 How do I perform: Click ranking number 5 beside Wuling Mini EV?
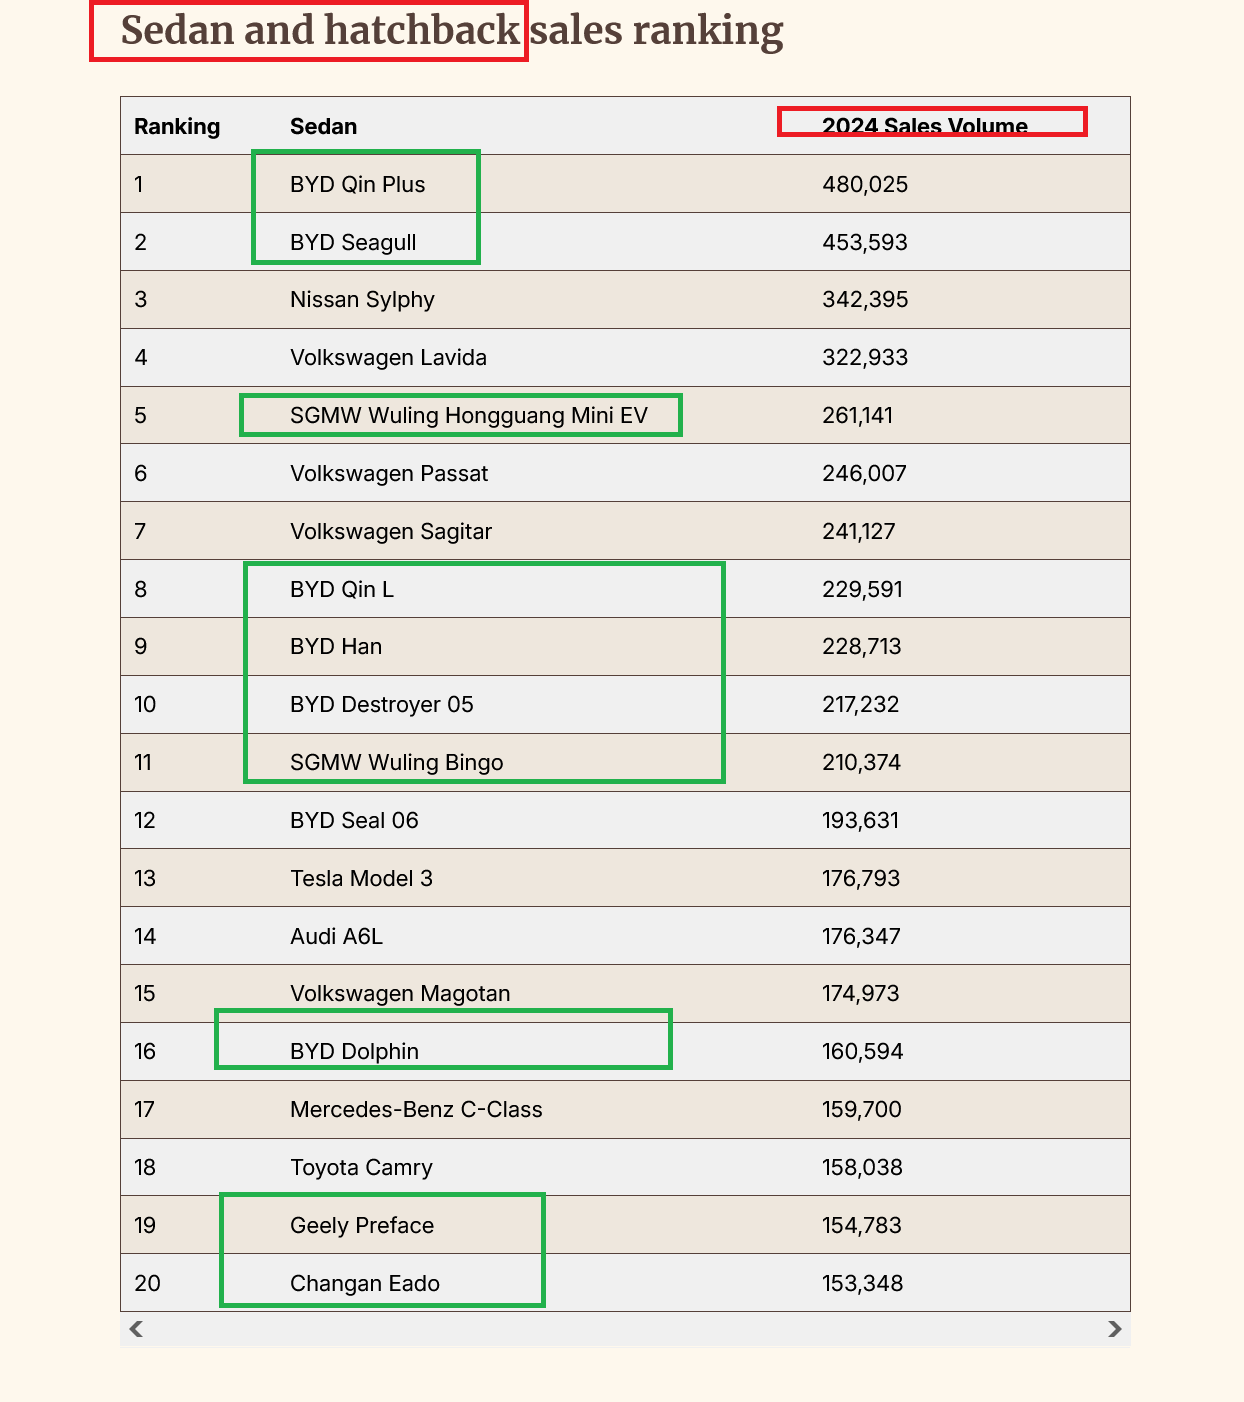point(140,415)
